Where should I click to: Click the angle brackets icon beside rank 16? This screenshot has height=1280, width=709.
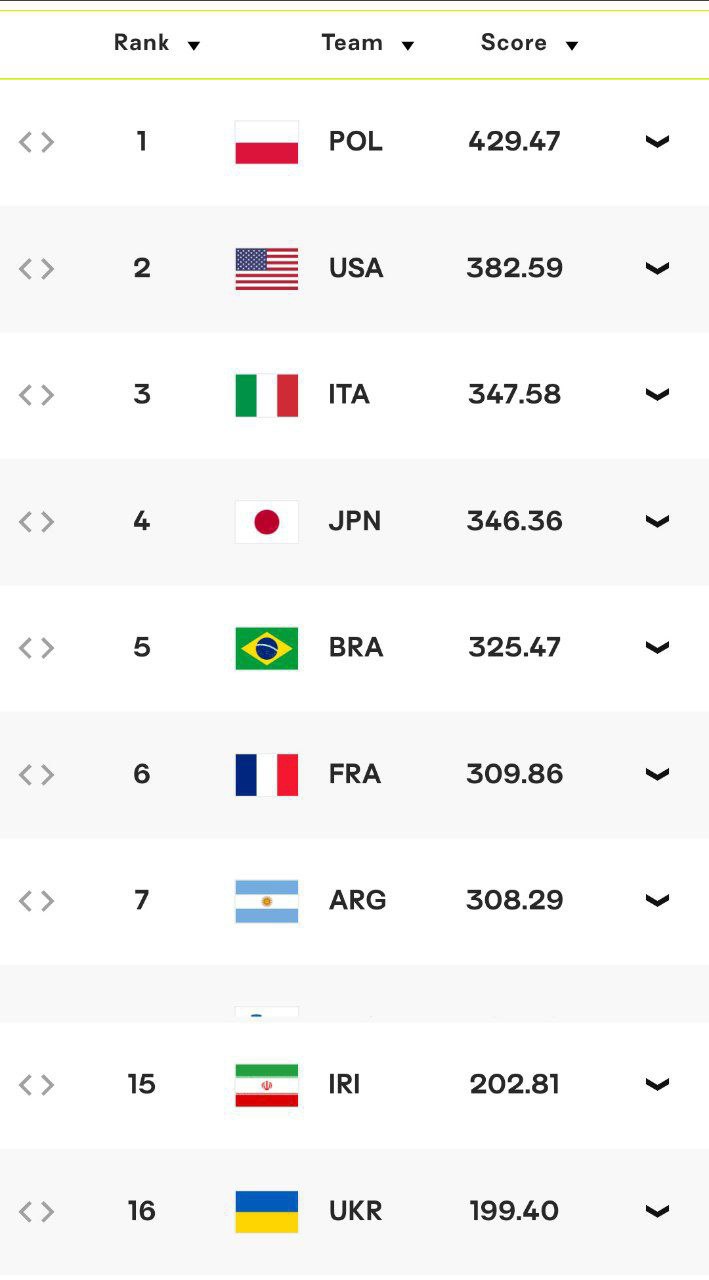(36, 1212)
